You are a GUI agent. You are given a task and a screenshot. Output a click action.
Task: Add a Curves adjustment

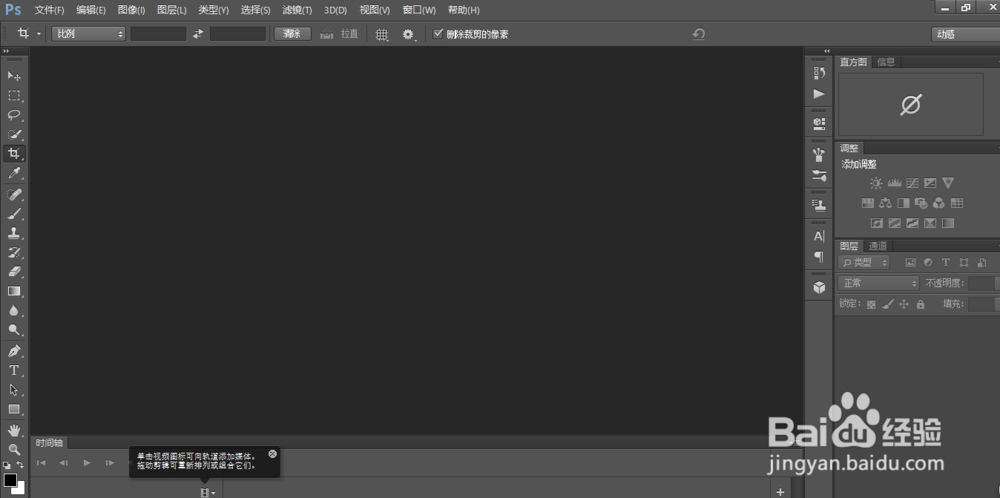912,183
